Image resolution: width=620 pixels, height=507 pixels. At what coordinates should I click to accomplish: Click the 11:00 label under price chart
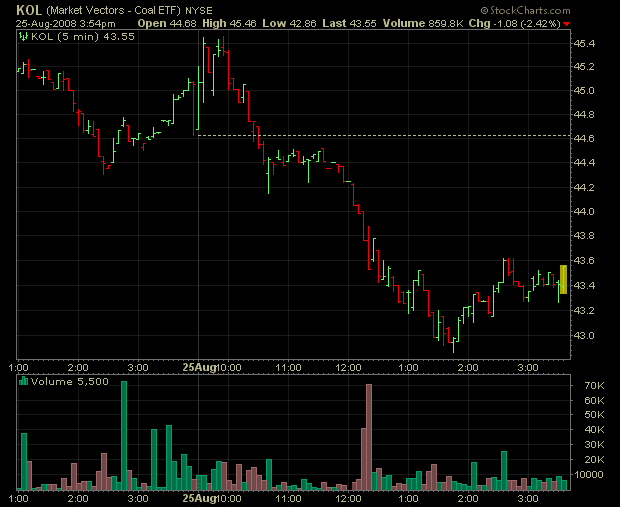tap(288, 368)
